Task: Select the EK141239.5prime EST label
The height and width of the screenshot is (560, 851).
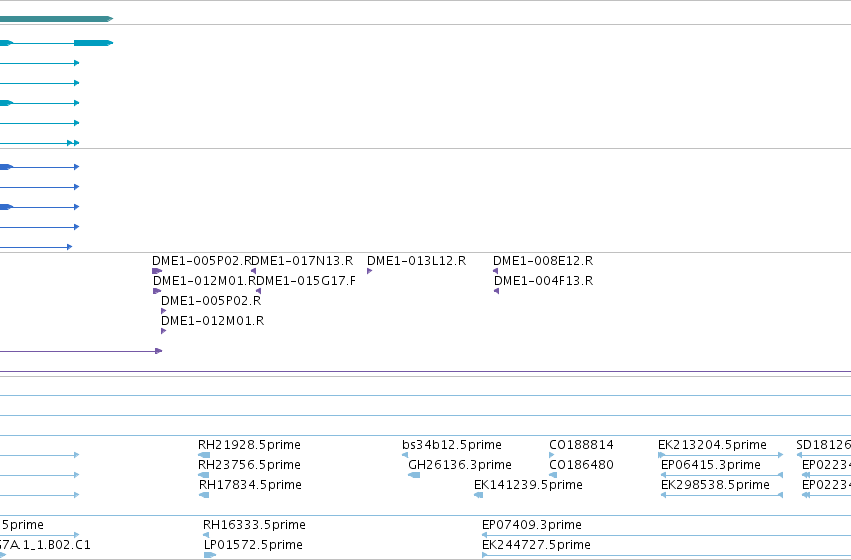Action: [x=528, y=485]
